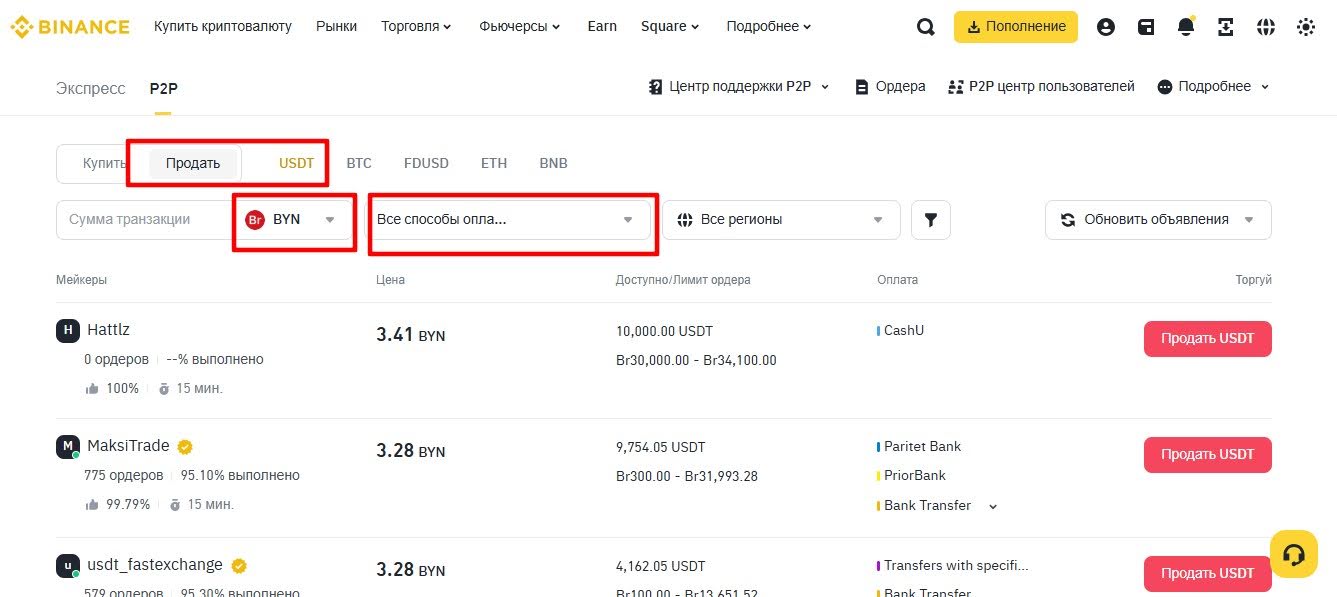The image size is (1337, 597).
Task: Open the wallet icon in the top bar
Action: click(x=1146, y=27)
